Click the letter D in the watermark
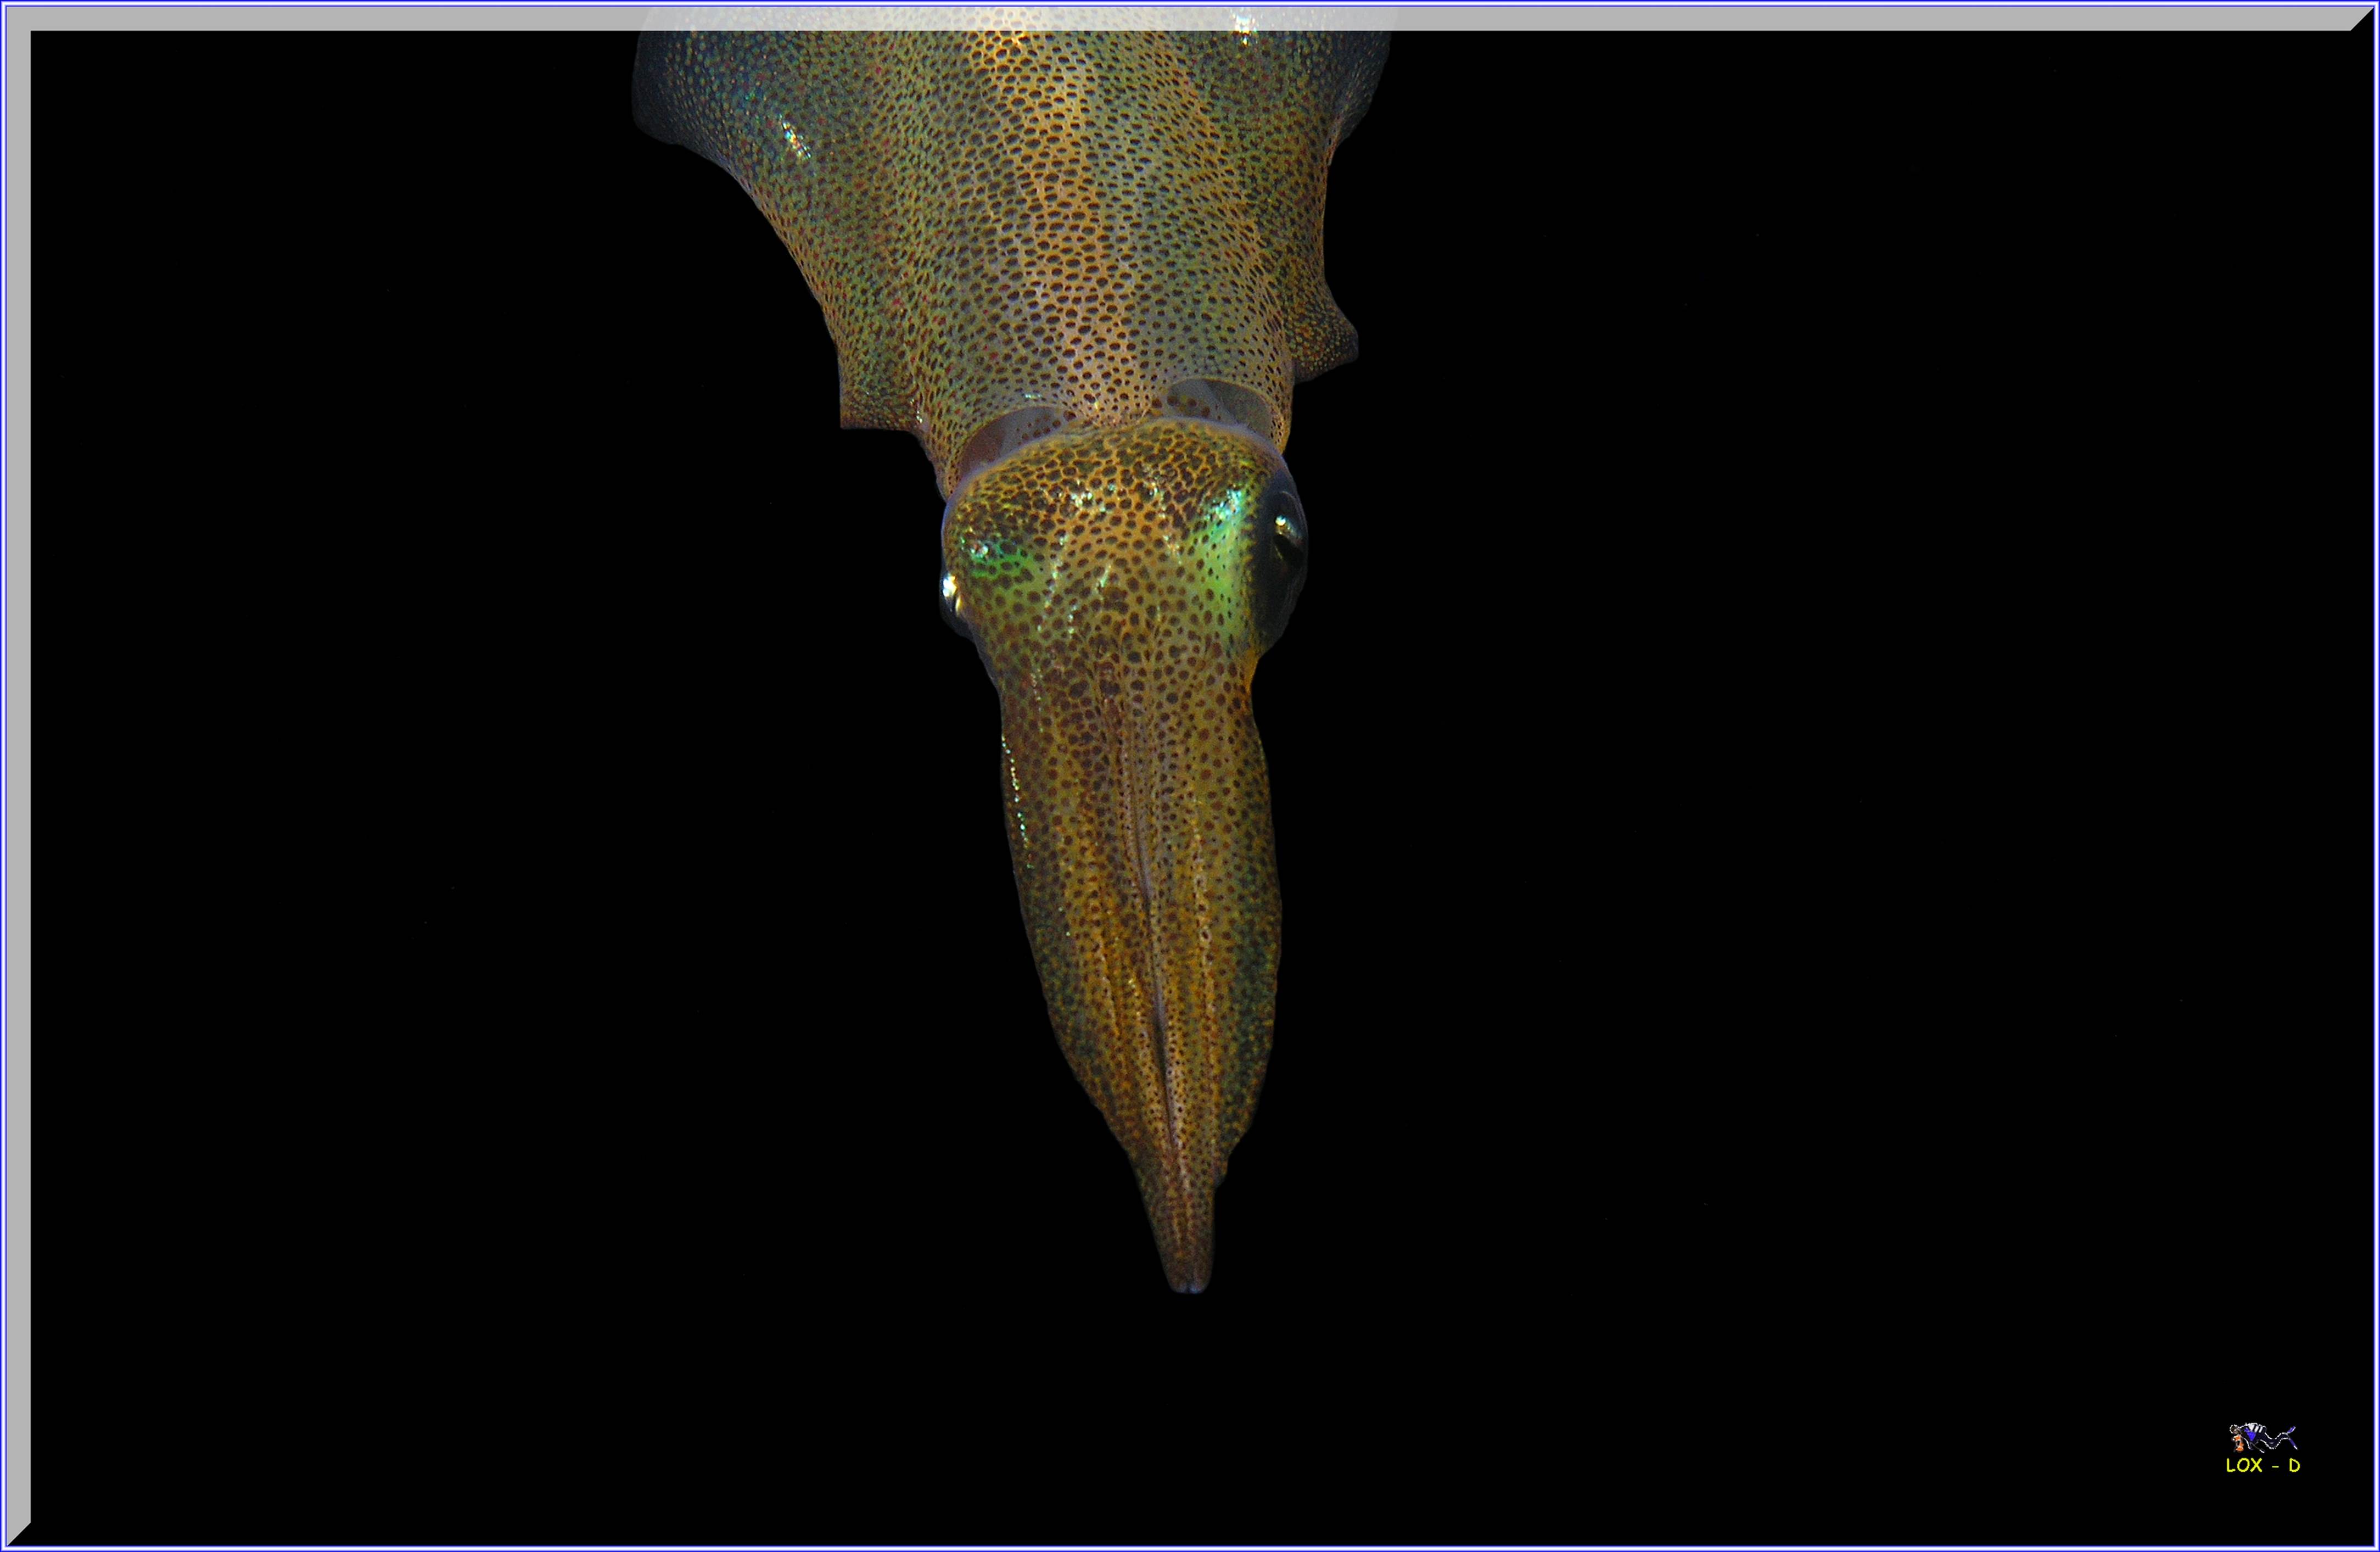 click(2295, 1465)
